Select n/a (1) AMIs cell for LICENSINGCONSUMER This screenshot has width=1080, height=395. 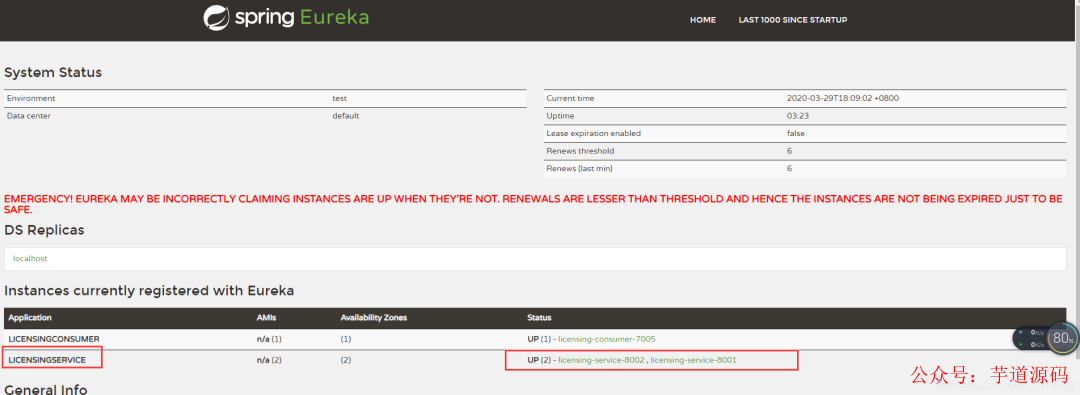(269, 339)
